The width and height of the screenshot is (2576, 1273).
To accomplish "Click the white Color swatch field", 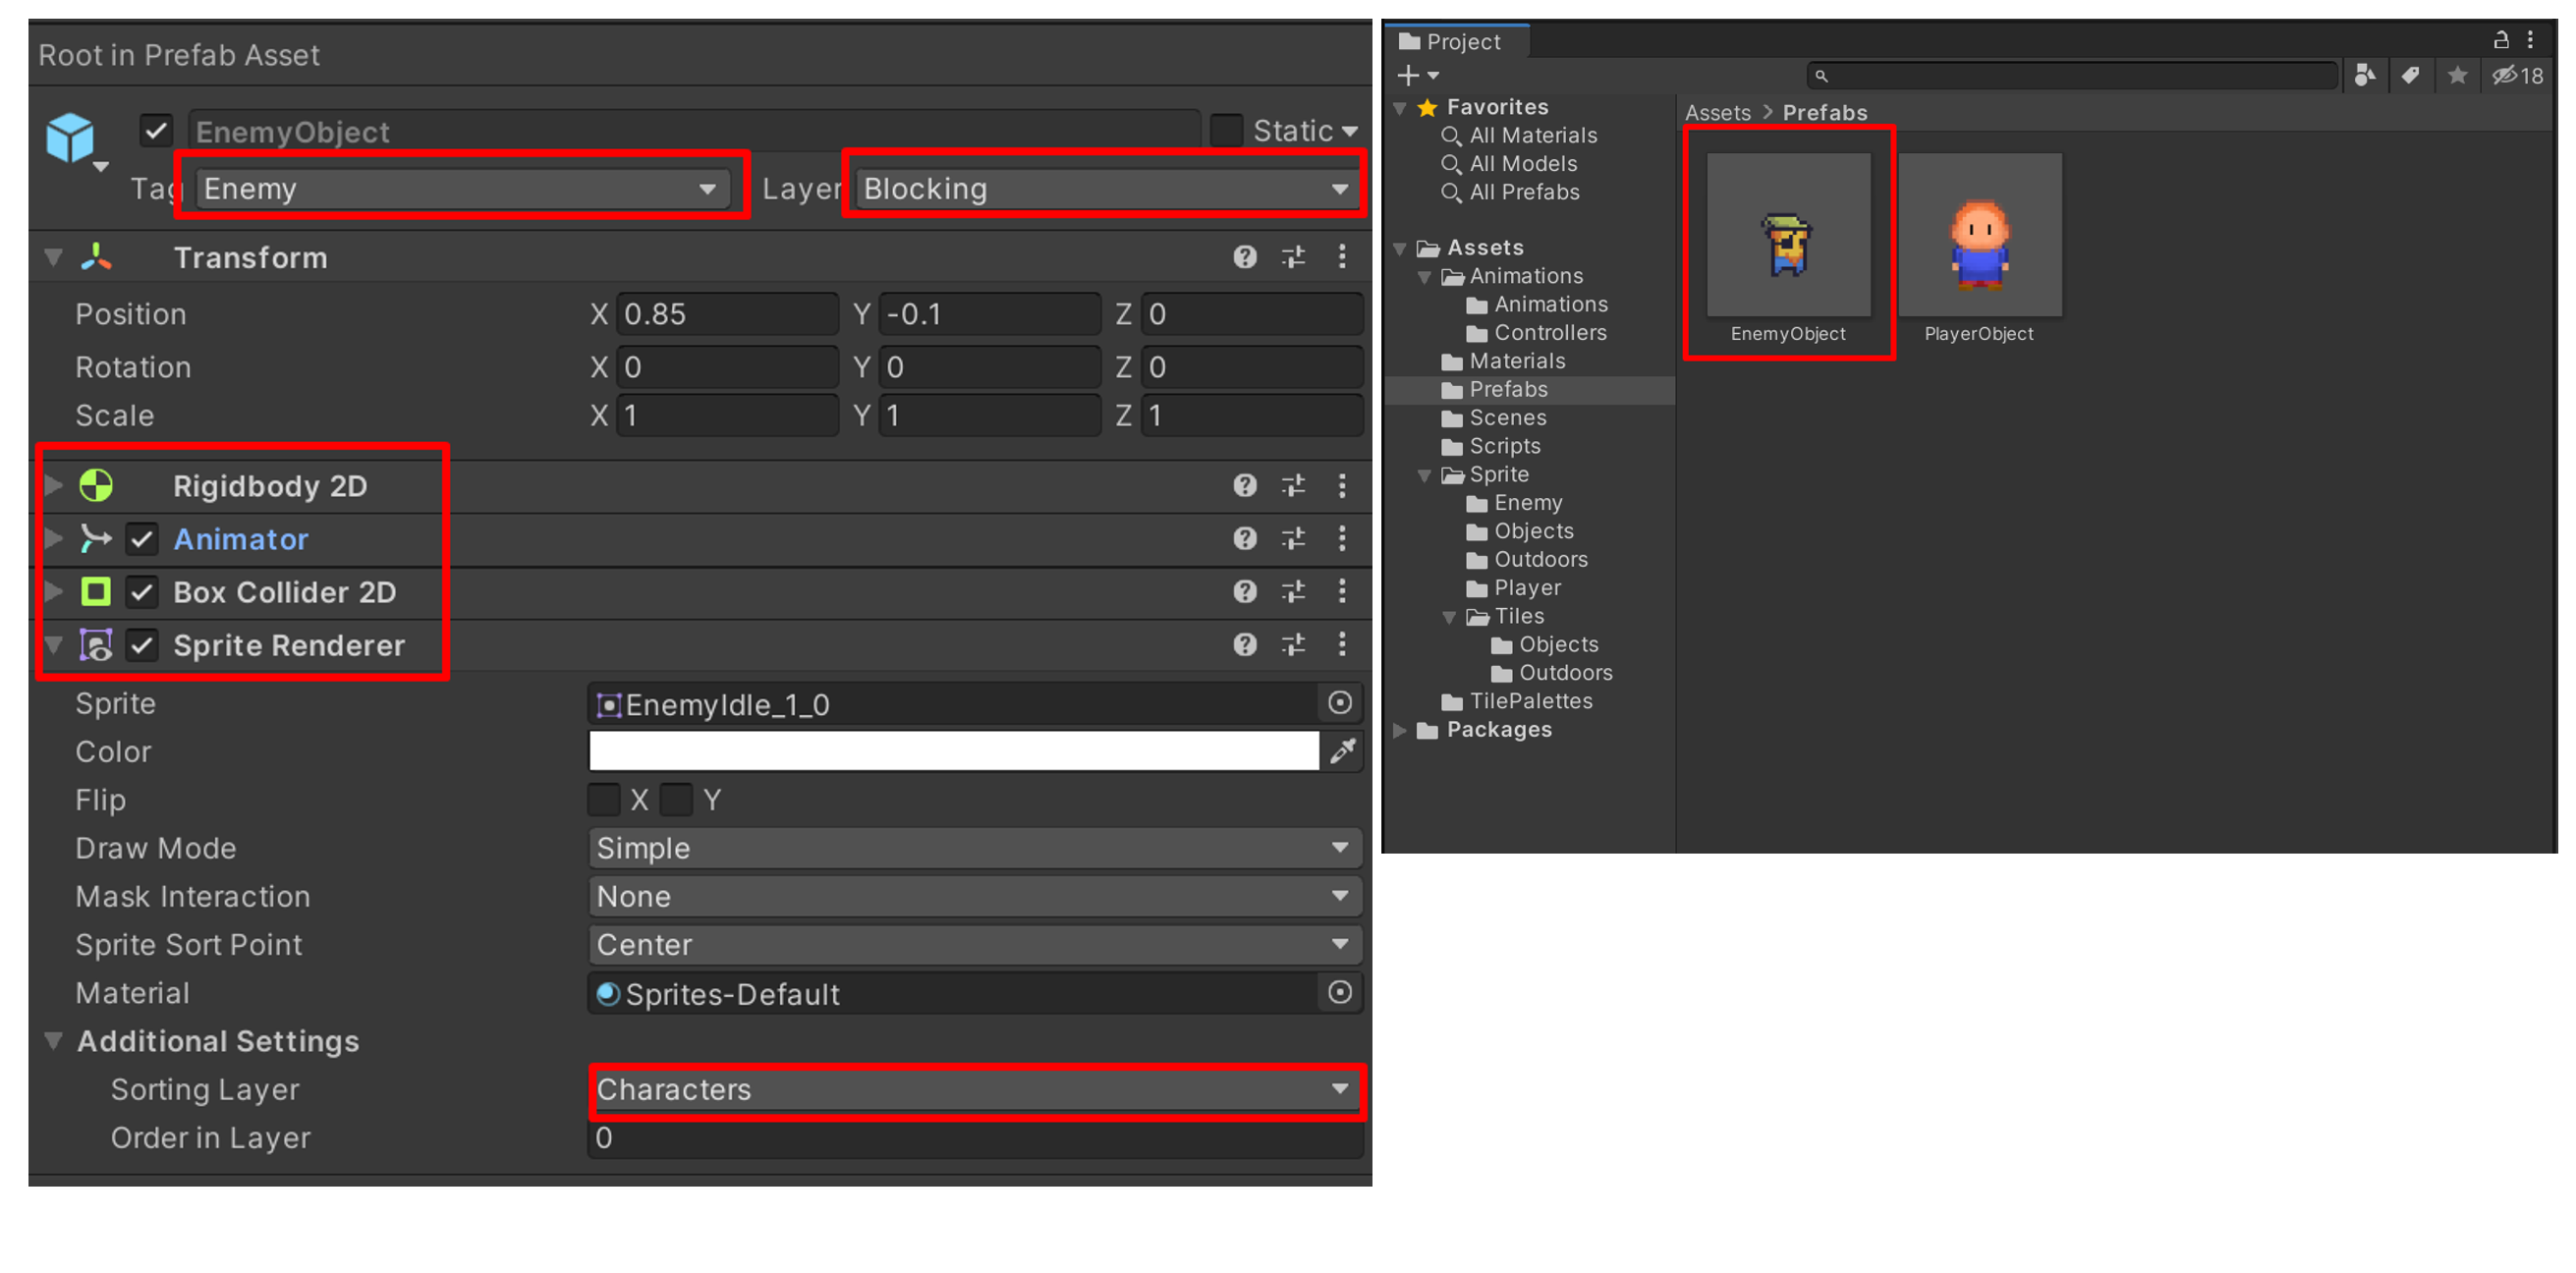I will click(953, 752).
